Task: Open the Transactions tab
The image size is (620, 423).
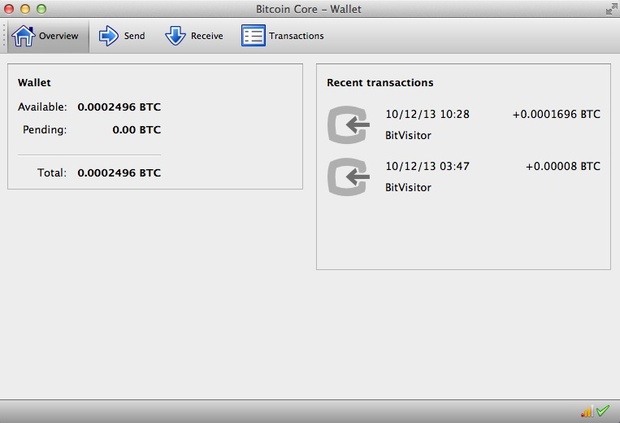Action: pos(283,36)
